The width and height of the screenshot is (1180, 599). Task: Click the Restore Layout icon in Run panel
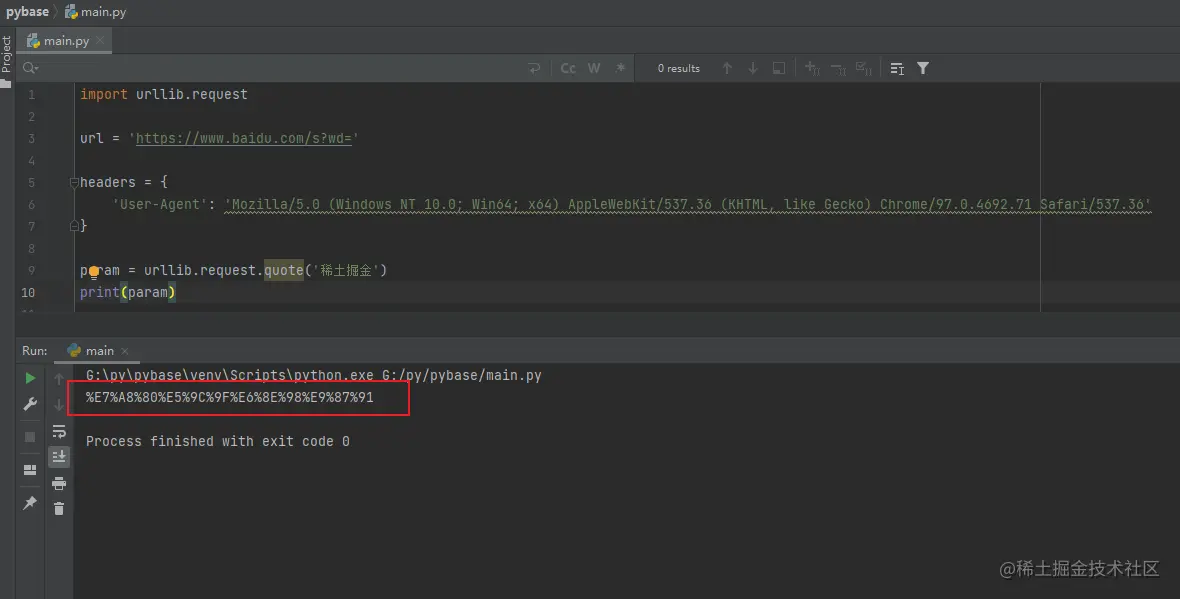click(30, 470)
